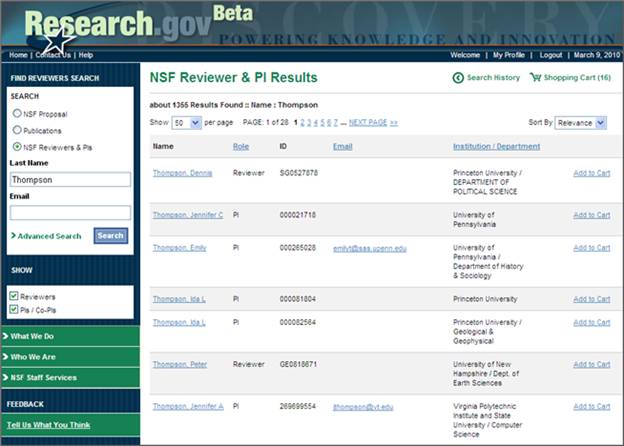The height and width of the screenshot is (446, 624).
Task: Go to My Profile in top bar
Action: click(x=510, y=55)
